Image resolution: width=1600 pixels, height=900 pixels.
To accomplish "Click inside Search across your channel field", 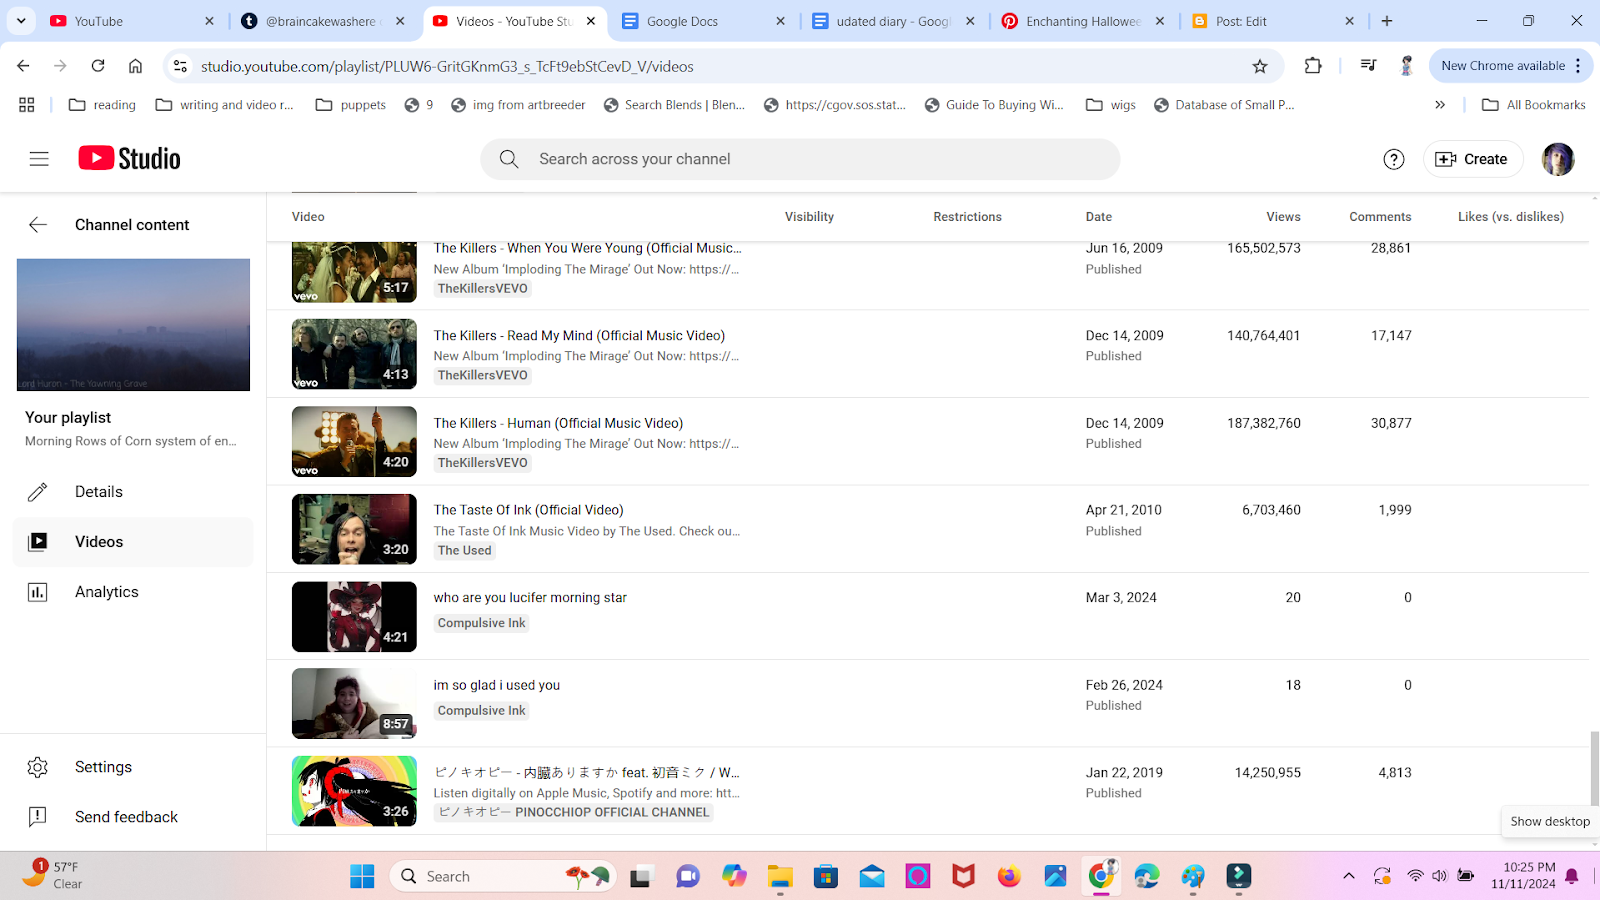I will coord(800,159).
